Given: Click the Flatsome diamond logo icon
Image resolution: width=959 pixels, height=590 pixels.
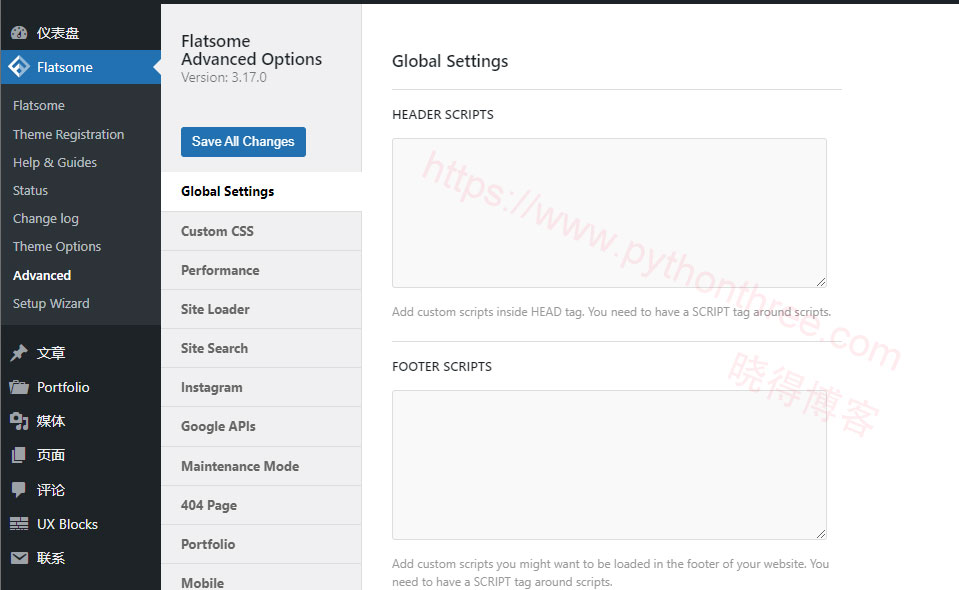Looking at the screenshot, I should [x=19, y=67].
